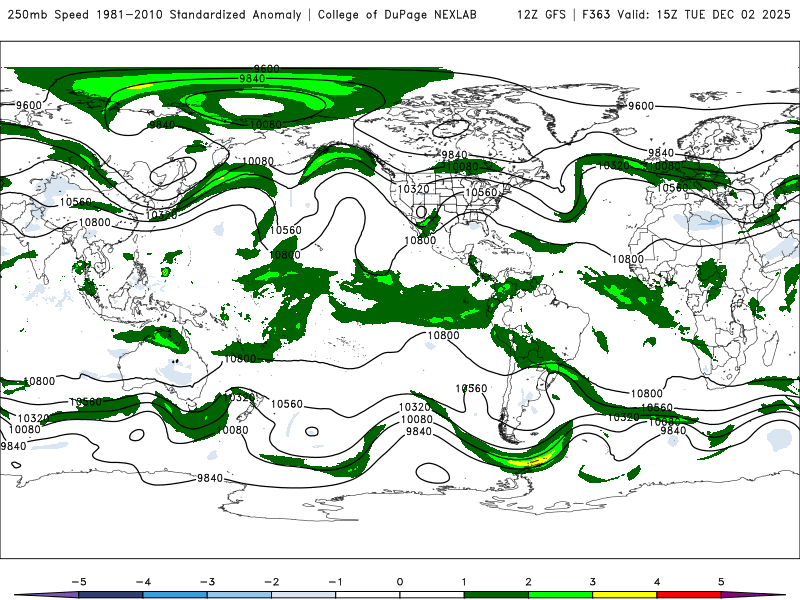
Task: Click the '4' colorbar tick label
Action: click(657, 582)
